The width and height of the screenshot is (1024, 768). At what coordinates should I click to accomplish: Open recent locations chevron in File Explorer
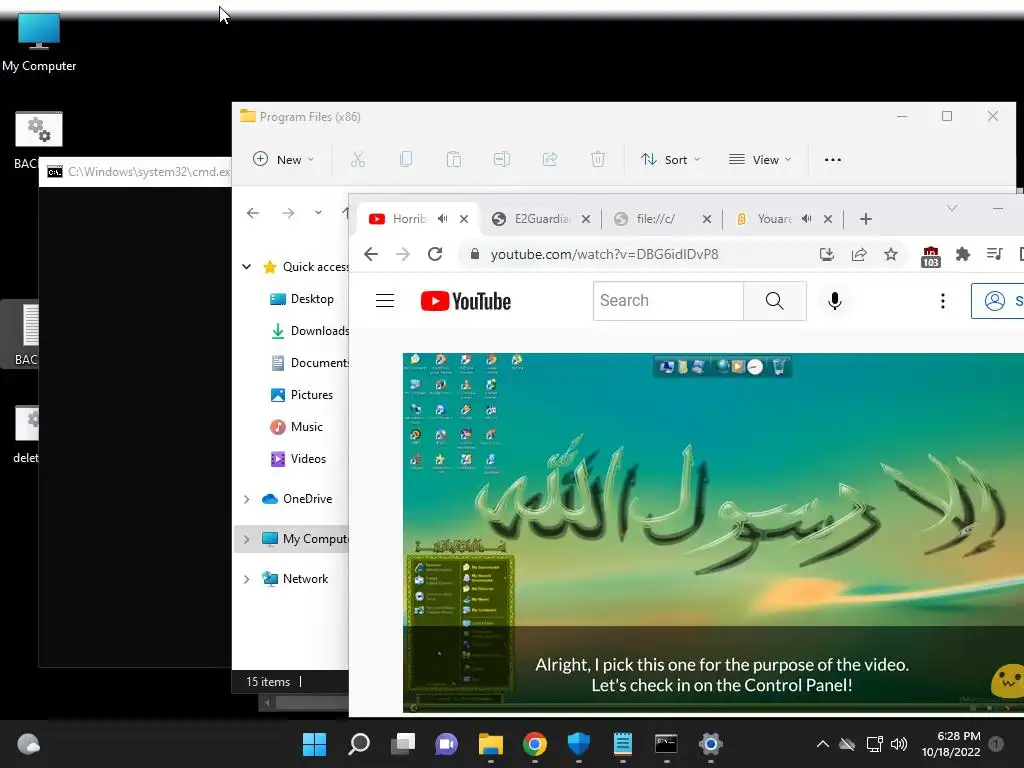(318, 213)
